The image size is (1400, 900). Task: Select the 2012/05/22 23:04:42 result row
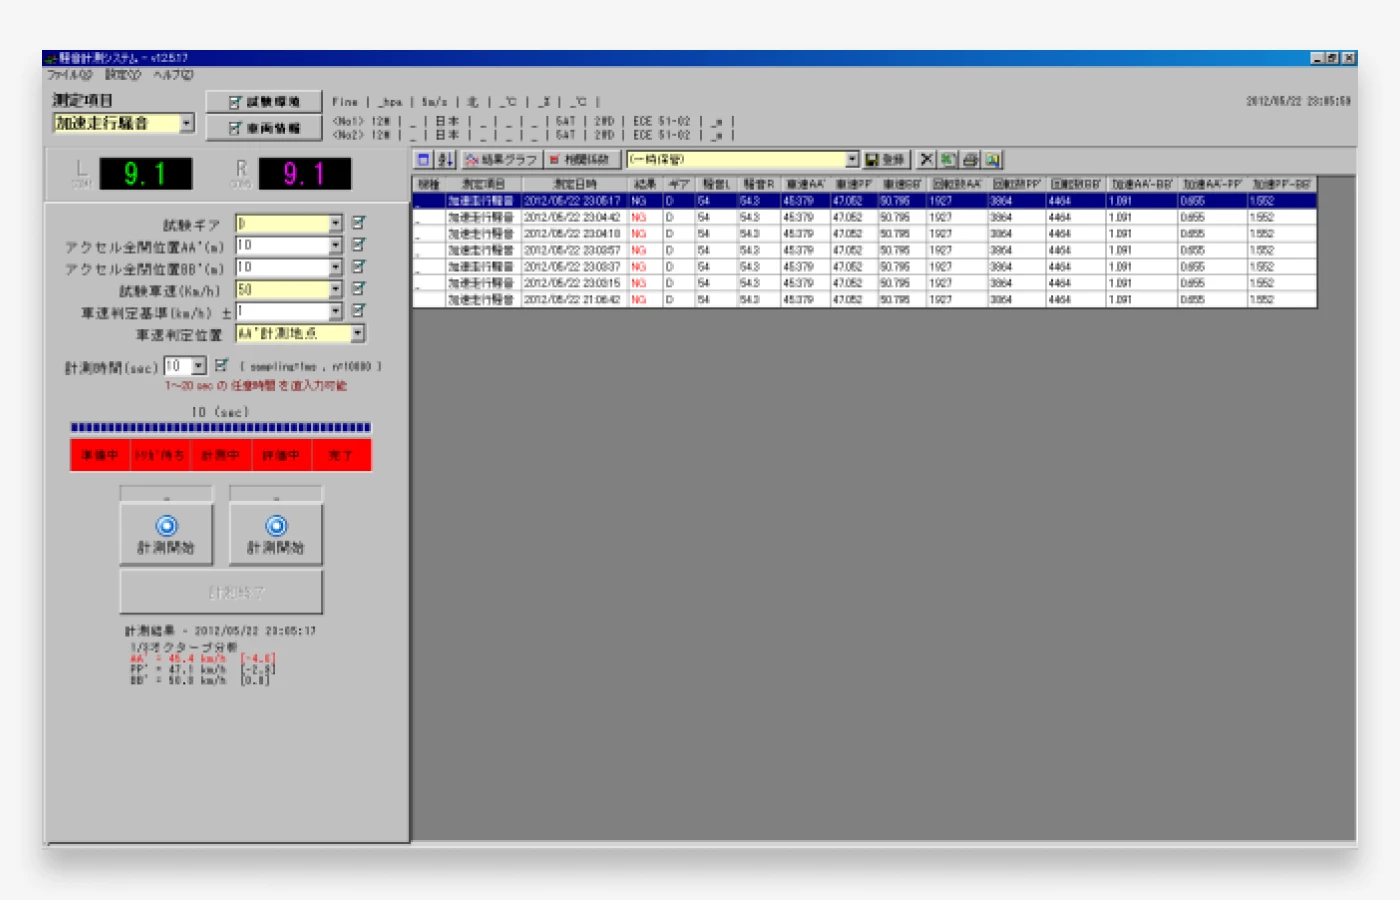[571, 217]
